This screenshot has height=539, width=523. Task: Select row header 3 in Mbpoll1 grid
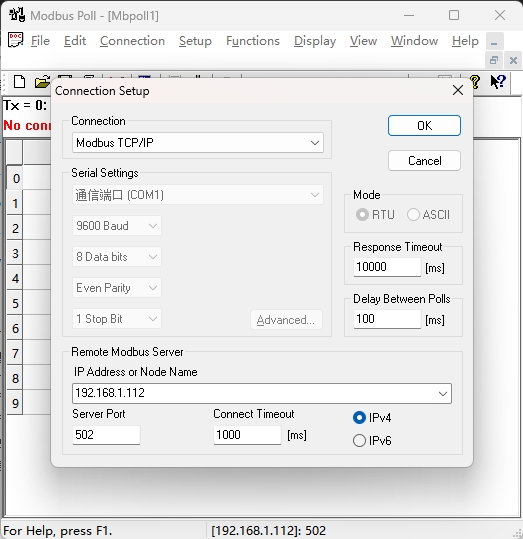coord(15,253)
